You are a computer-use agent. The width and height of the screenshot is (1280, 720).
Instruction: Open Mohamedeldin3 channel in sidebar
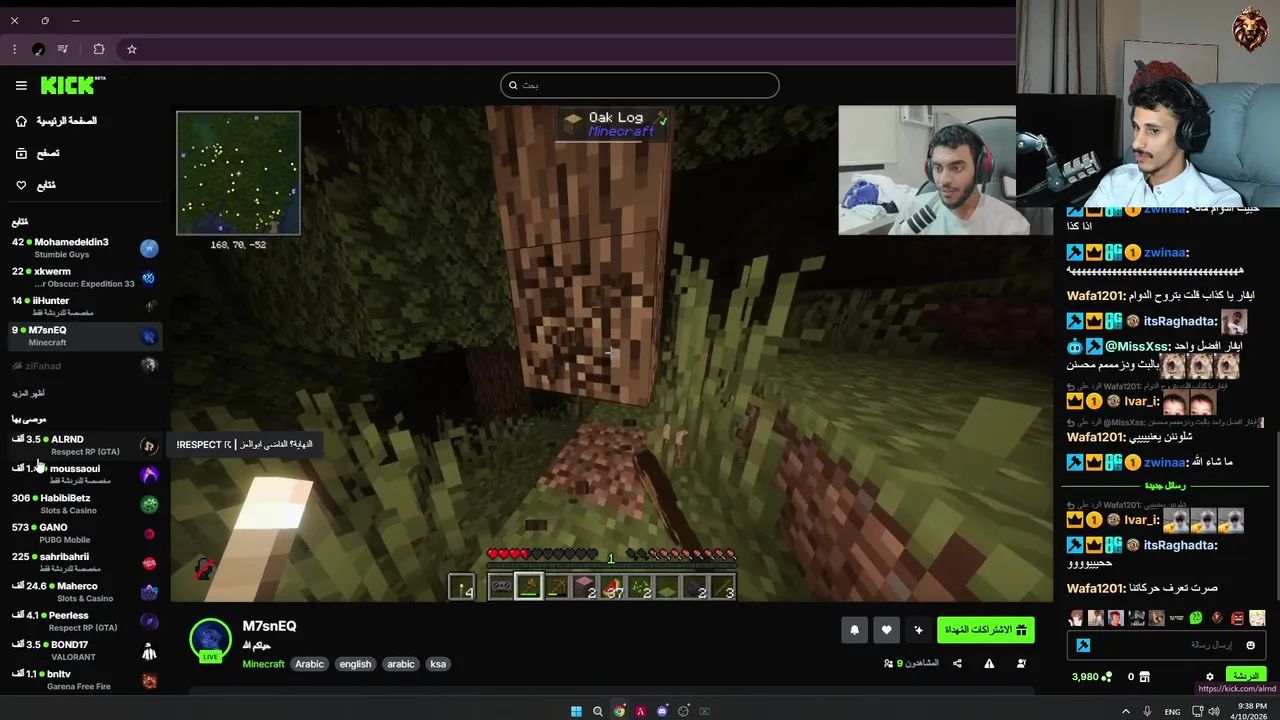(x=85, y=248)
